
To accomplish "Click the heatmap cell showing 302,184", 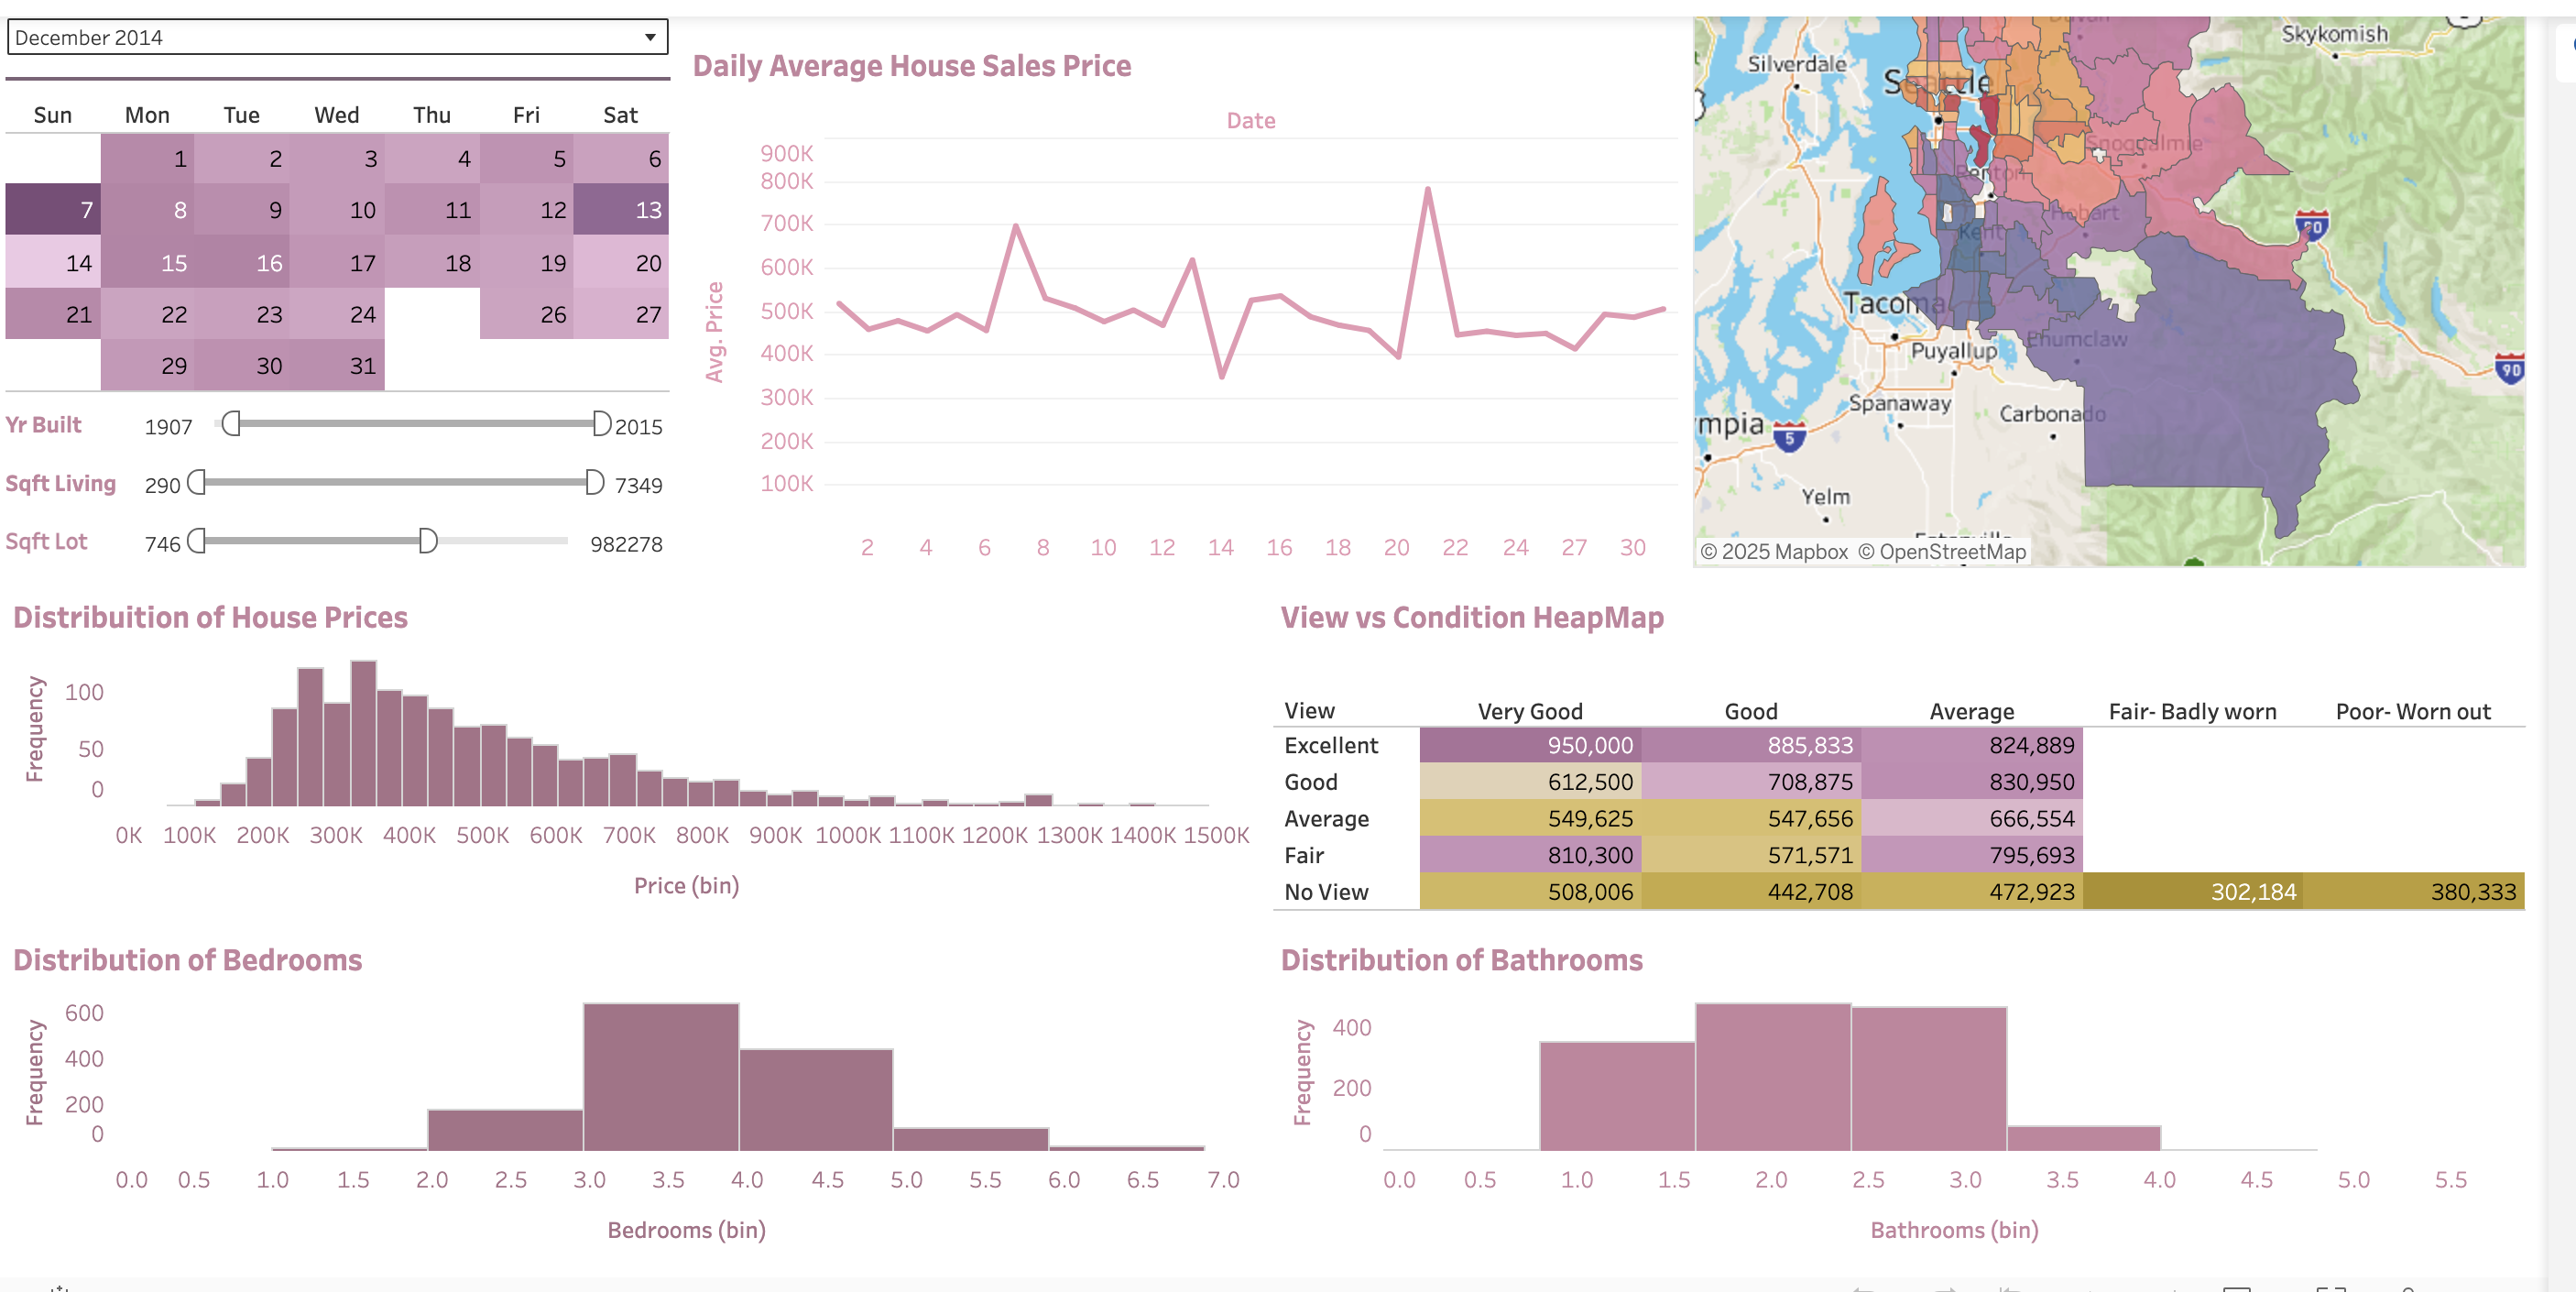I will tap(2193, 891).
